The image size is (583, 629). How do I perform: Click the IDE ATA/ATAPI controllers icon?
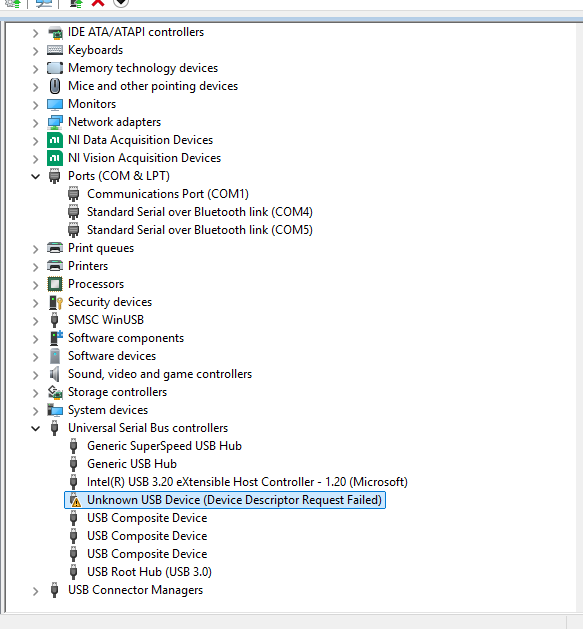[55, 32]
